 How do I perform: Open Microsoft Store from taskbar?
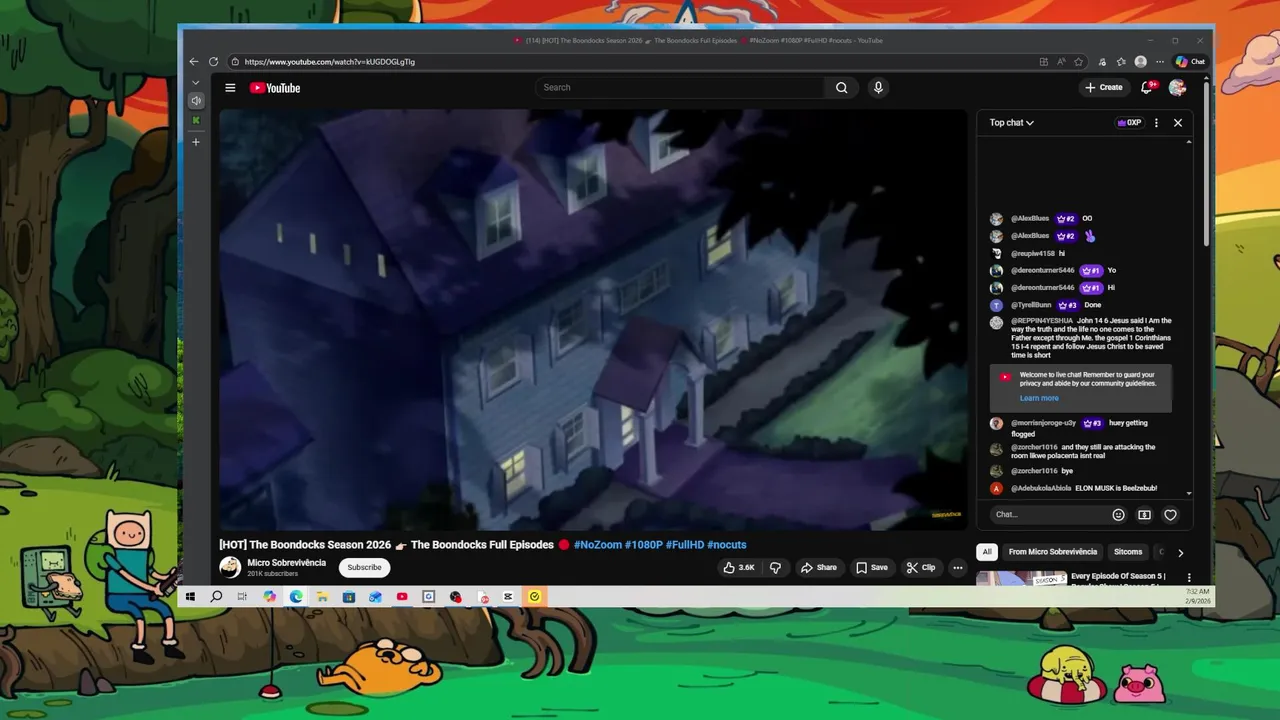pyautogui.click(x=348, y=597)
